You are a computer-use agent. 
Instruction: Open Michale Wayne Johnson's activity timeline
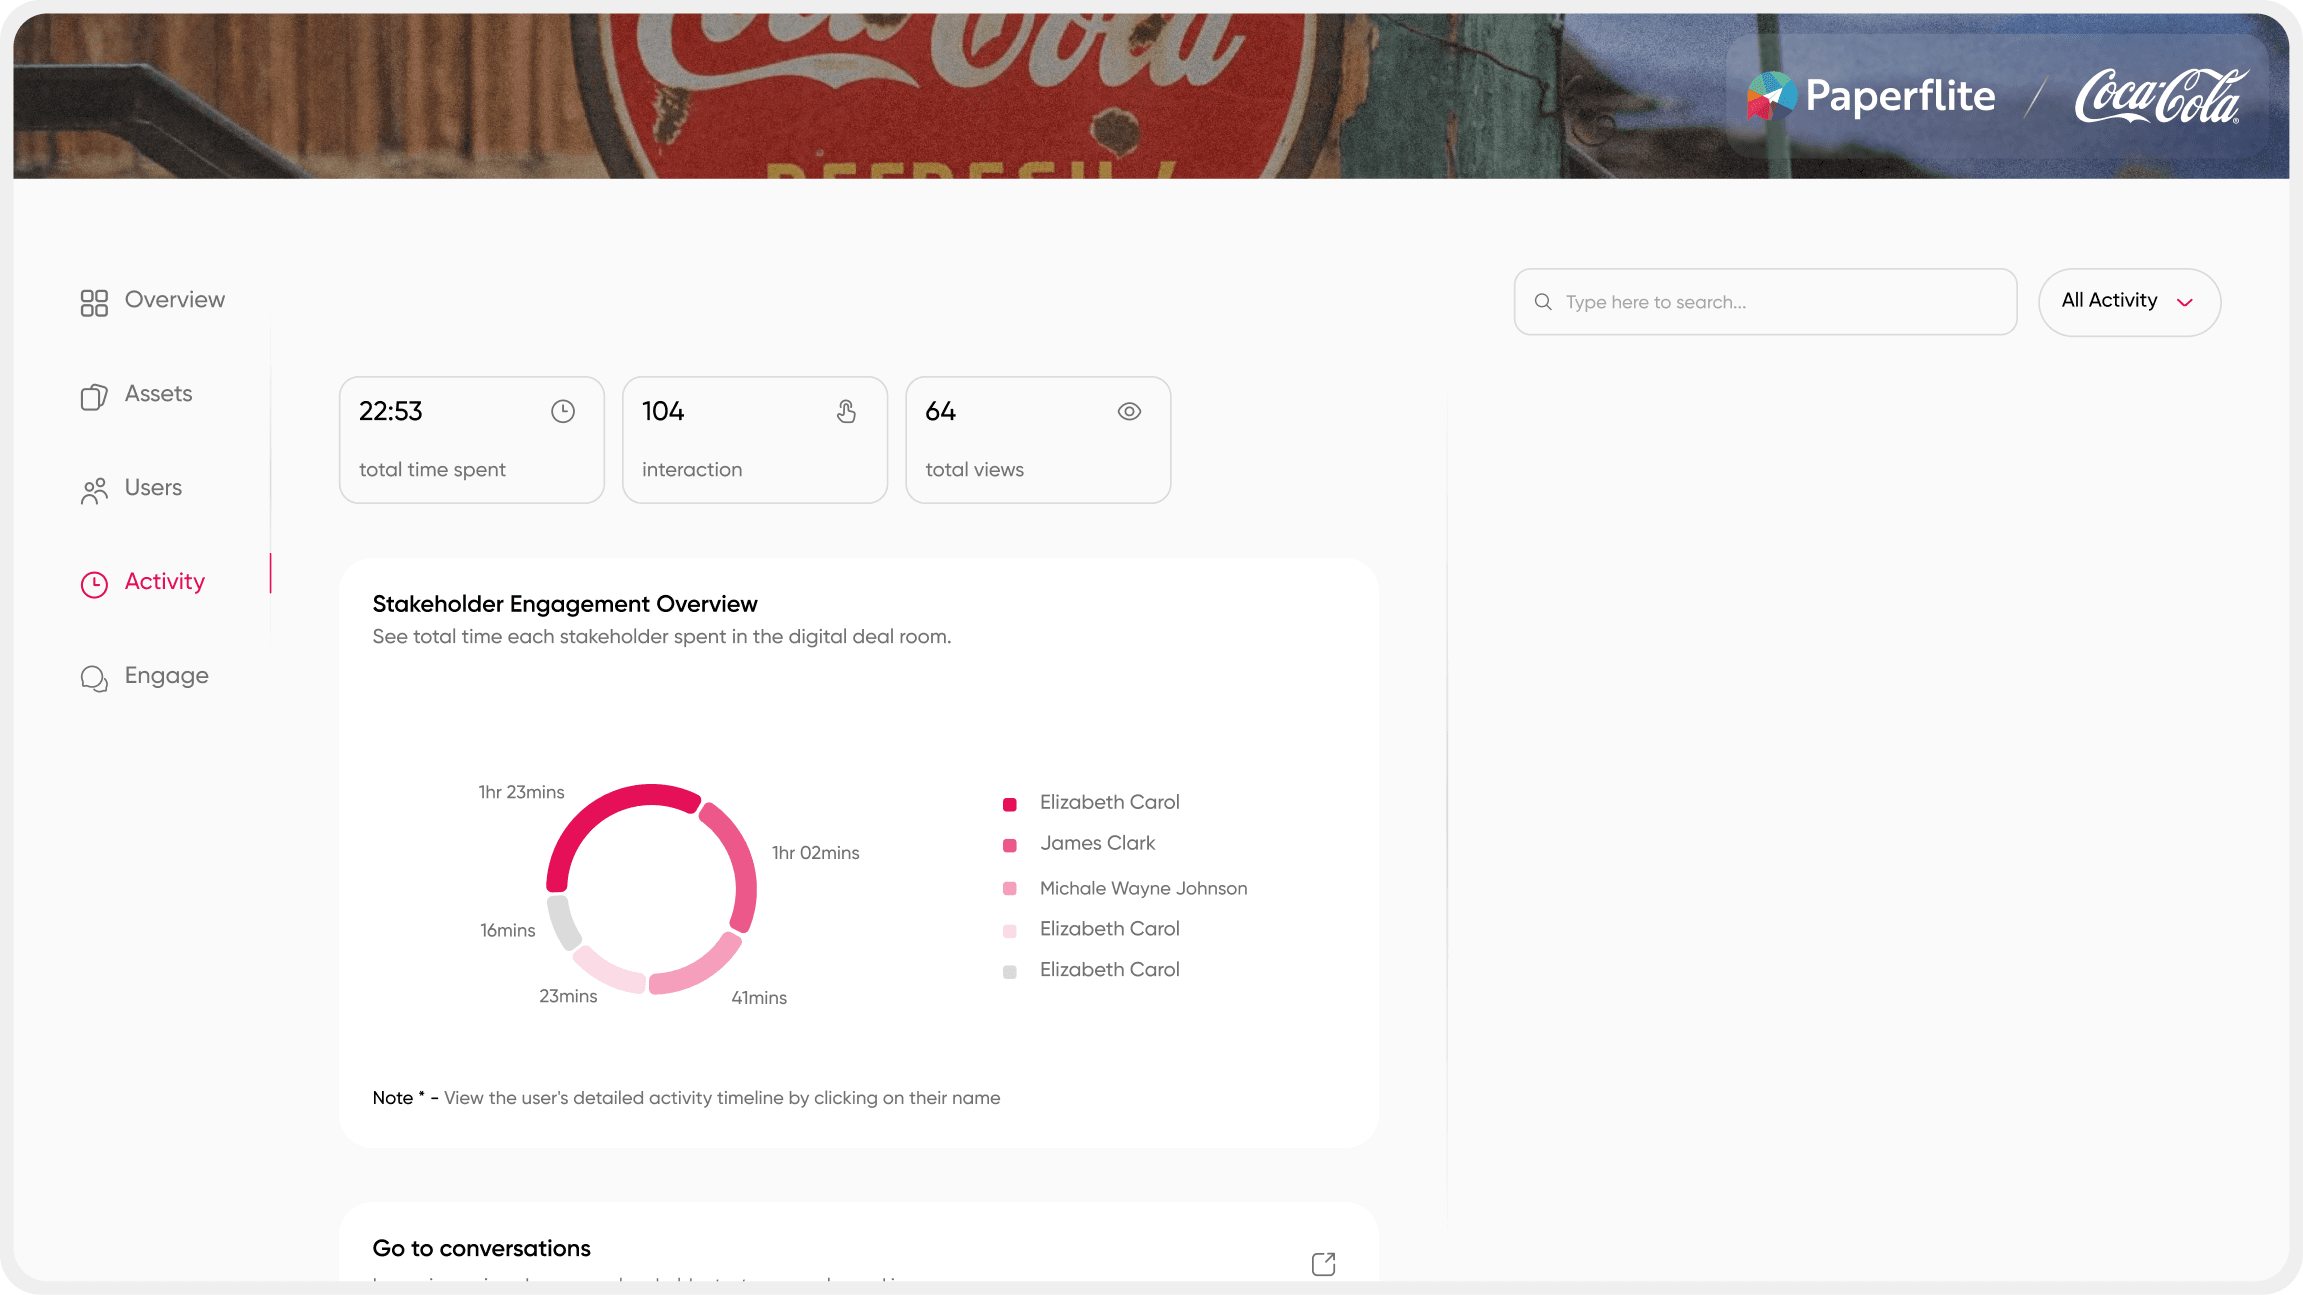[1143, 888]
